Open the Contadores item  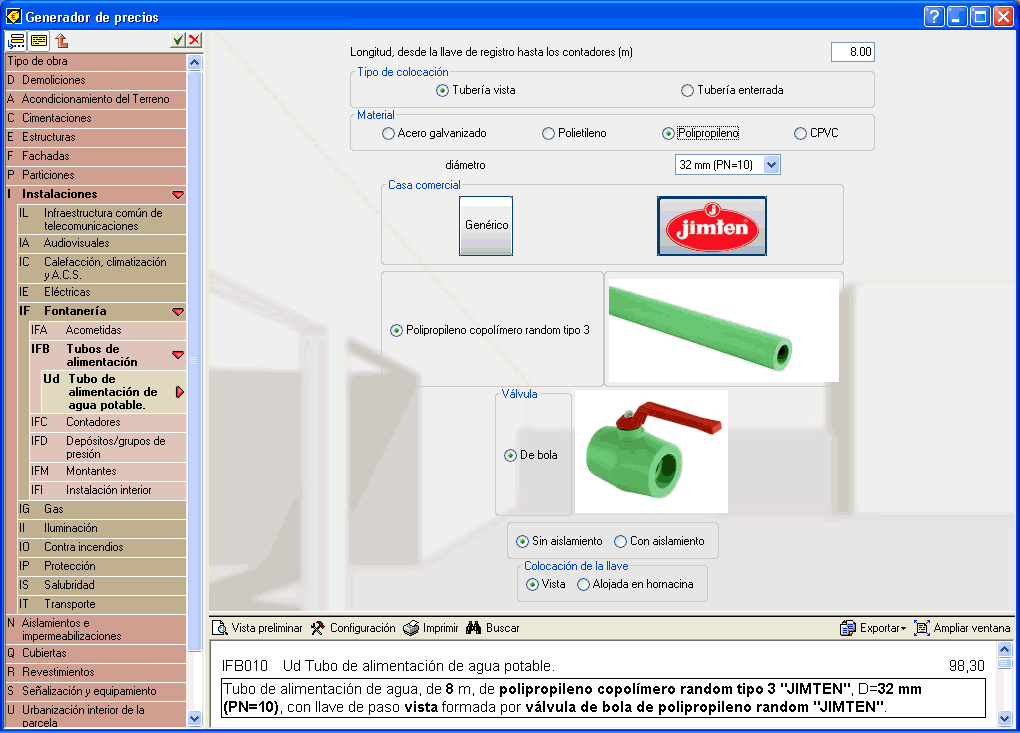108,421
